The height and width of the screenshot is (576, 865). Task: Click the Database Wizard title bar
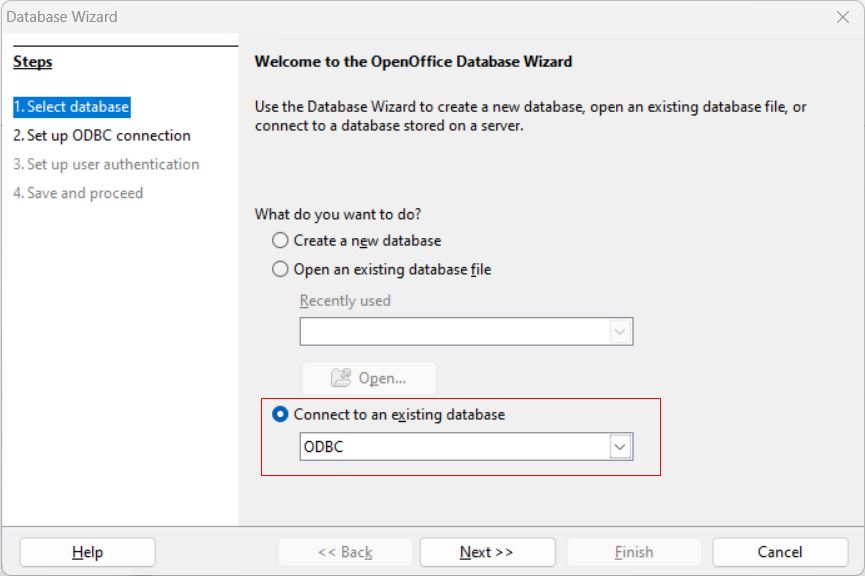[x=400, y=17]
